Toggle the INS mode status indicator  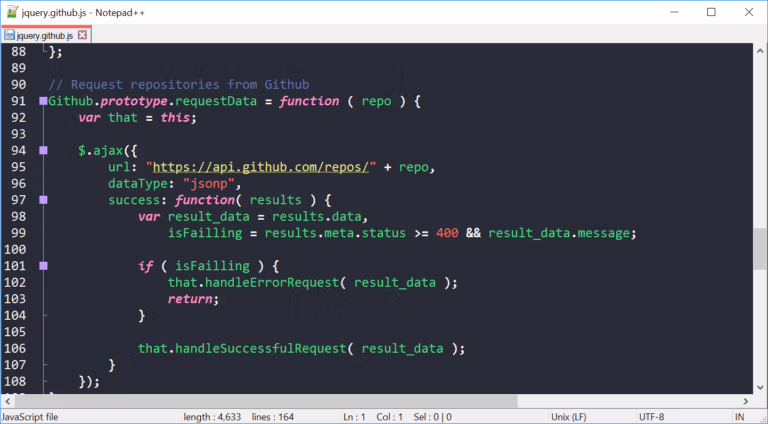(x=740, y=417)
